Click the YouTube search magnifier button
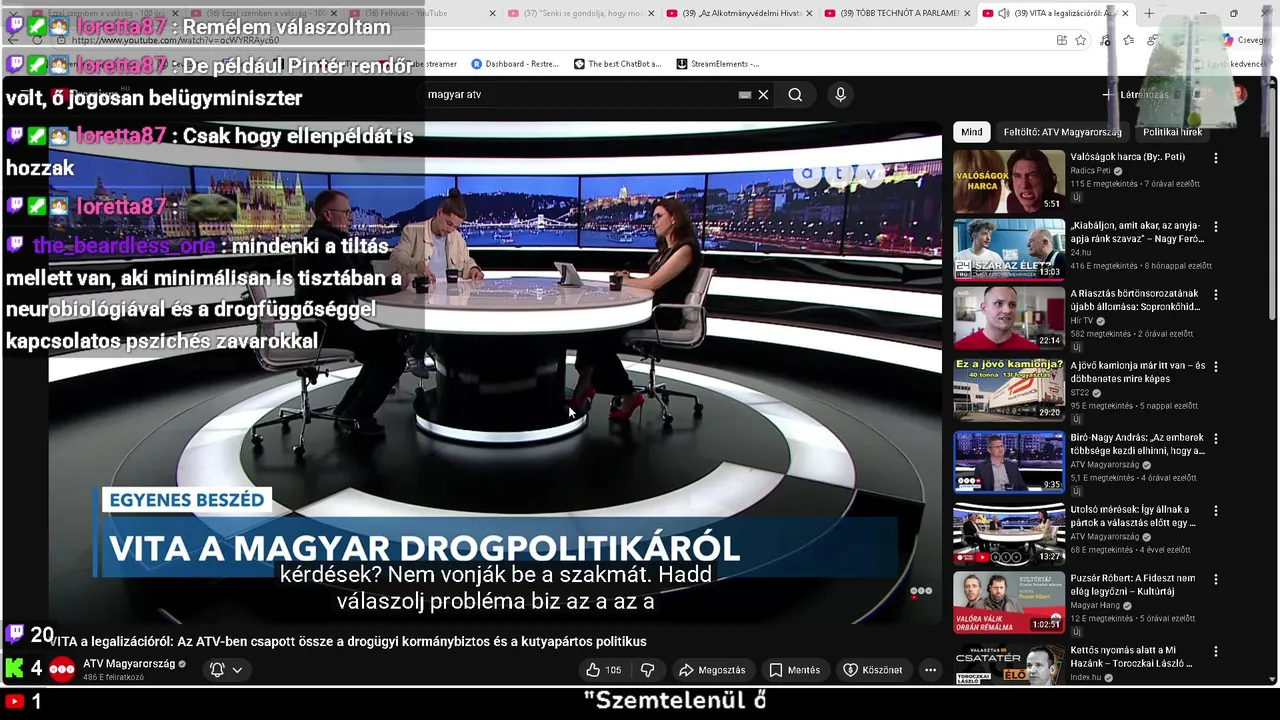The height and width of the screenshot is (720, 1280). click(795, 94)
